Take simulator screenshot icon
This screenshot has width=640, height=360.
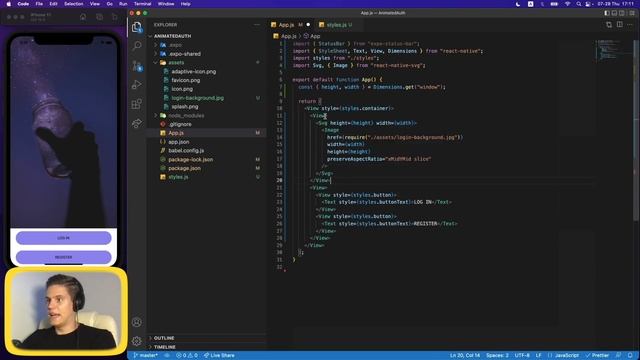click(x=99, y=17)
